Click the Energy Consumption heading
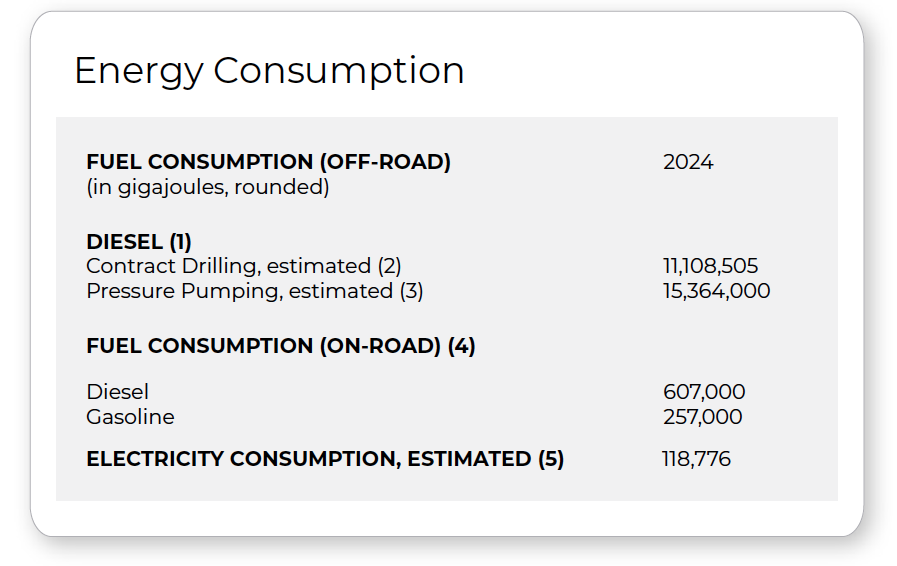 pos(269,71)
